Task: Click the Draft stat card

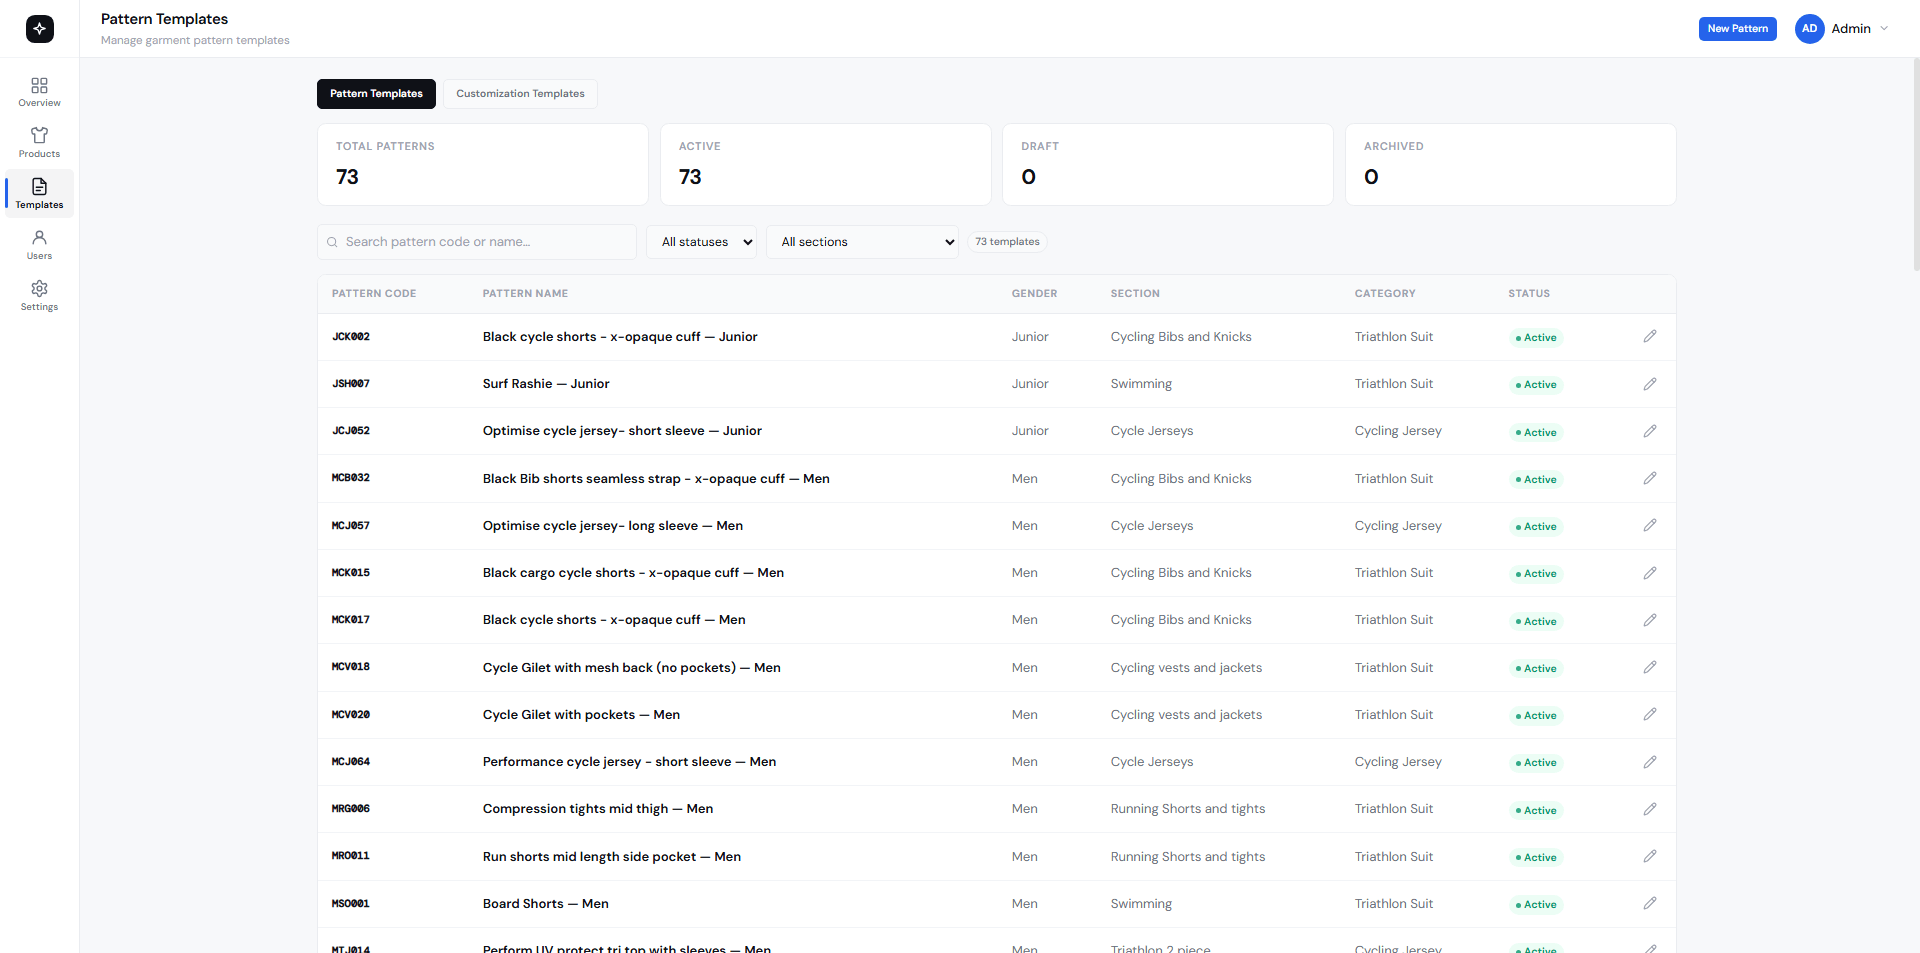Action: coord(1168,165)
